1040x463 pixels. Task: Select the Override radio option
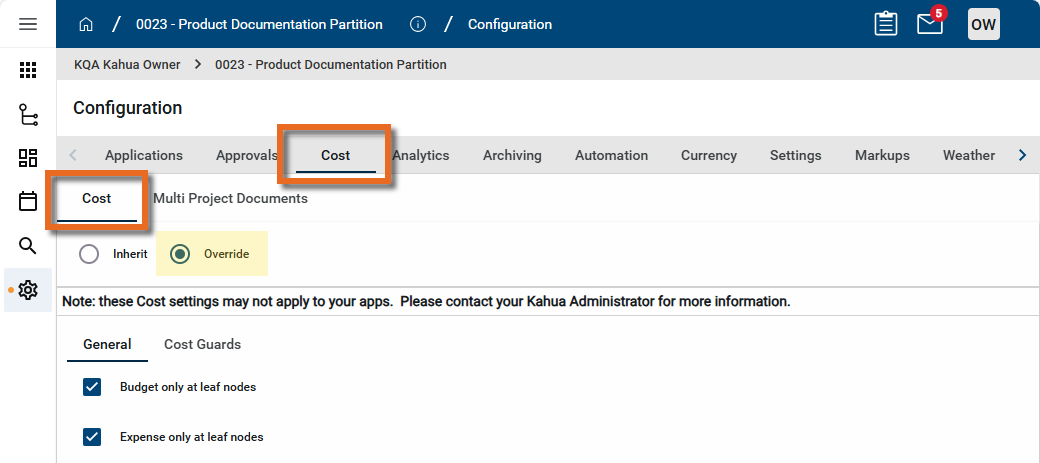(180, 254)
